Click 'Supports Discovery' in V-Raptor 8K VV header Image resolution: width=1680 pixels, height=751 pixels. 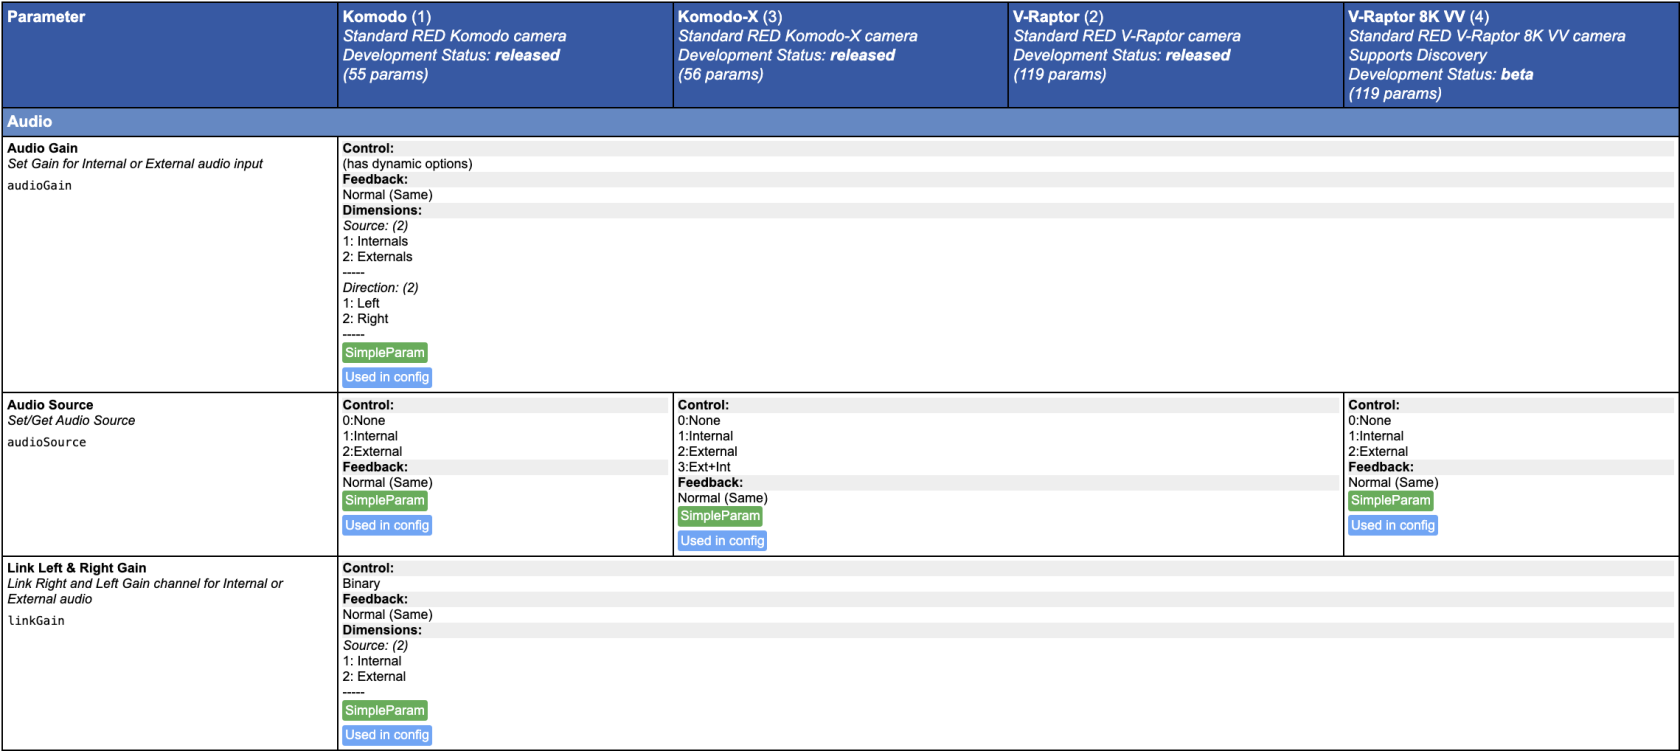click(1417, 56)
